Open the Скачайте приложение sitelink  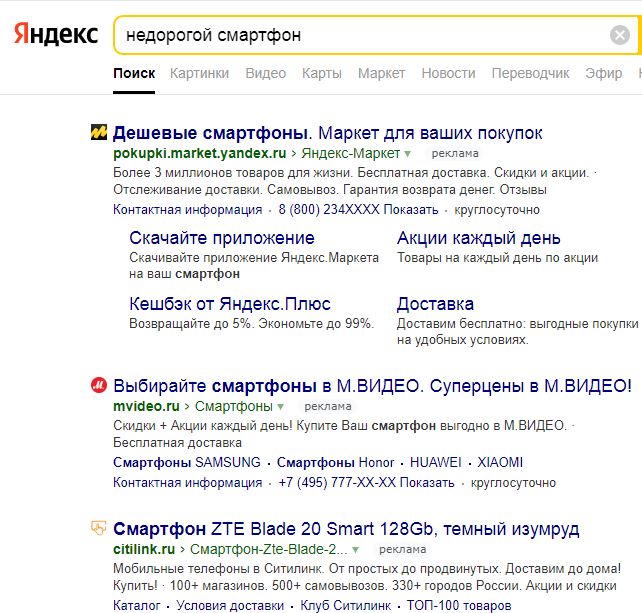coord(222,238)
